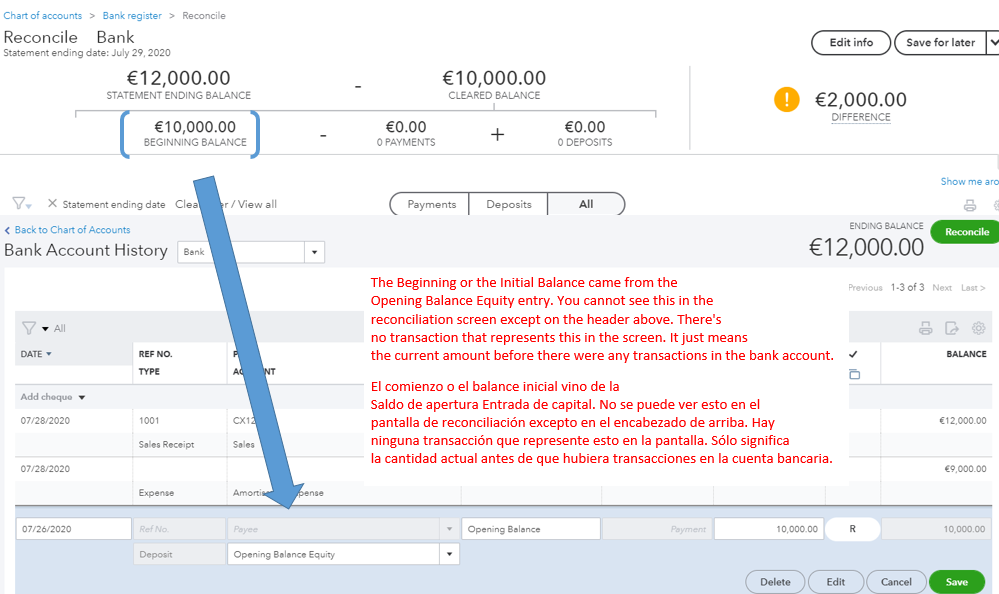Save the opening balance transaction

[x=955, y=582]
